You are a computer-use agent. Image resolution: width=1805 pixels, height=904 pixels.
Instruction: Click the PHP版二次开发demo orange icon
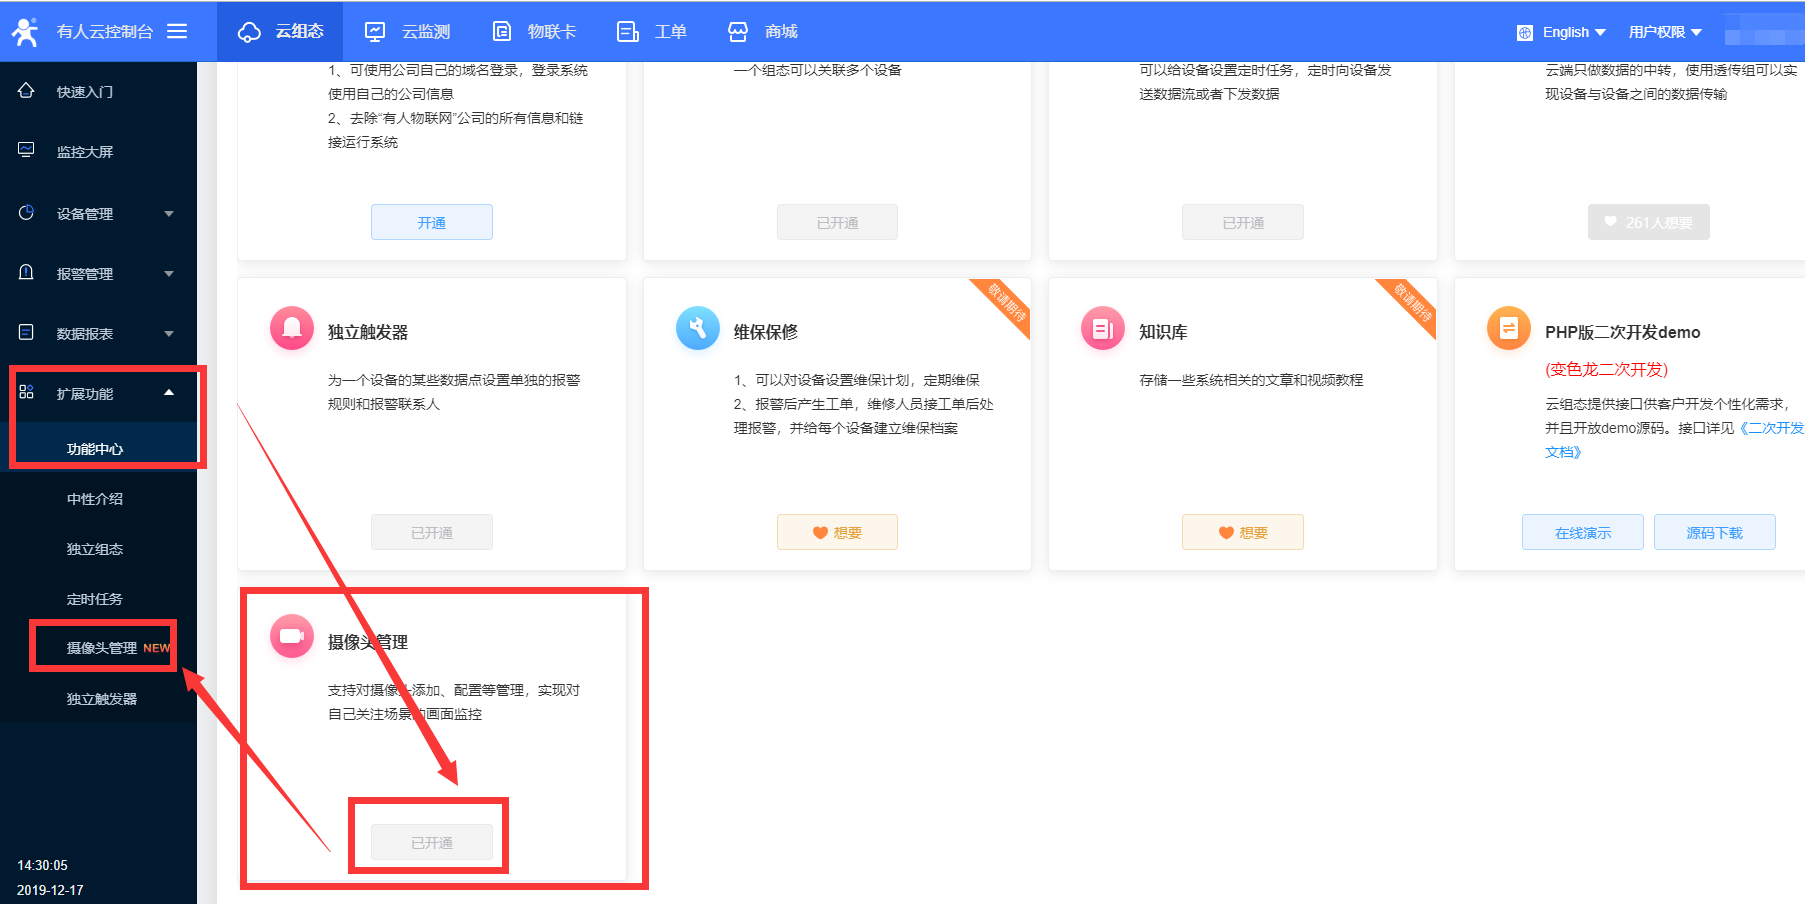click(x=1508, y=328)
